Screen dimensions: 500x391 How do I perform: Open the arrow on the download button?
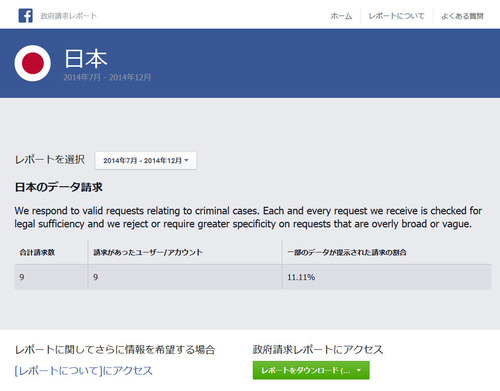click(359, 370)
